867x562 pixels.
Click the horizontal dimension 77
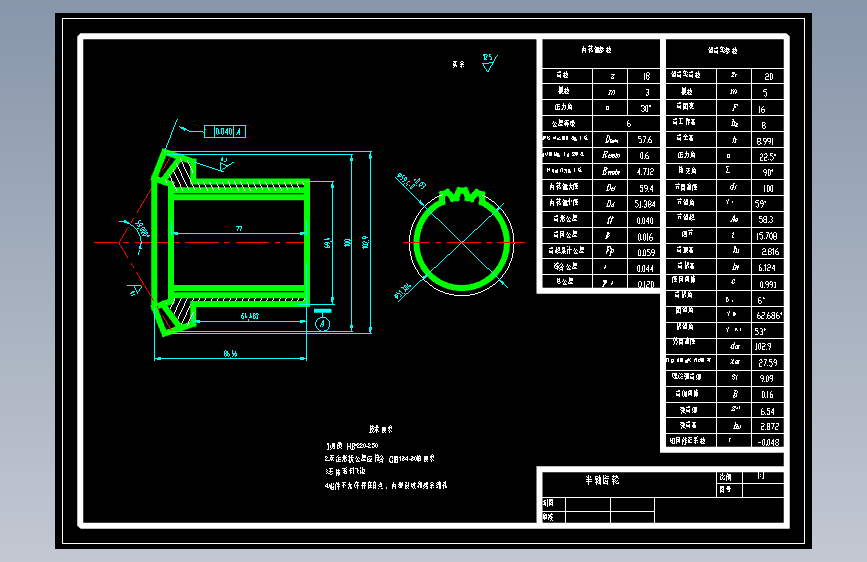pyautogui.click(x=239, y=228)
